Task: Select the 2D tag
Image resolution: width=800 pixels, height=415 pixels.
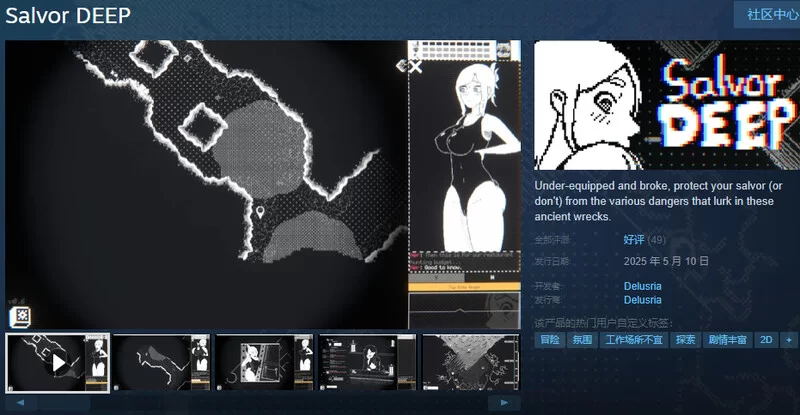Action: click(x=766, y=340)
